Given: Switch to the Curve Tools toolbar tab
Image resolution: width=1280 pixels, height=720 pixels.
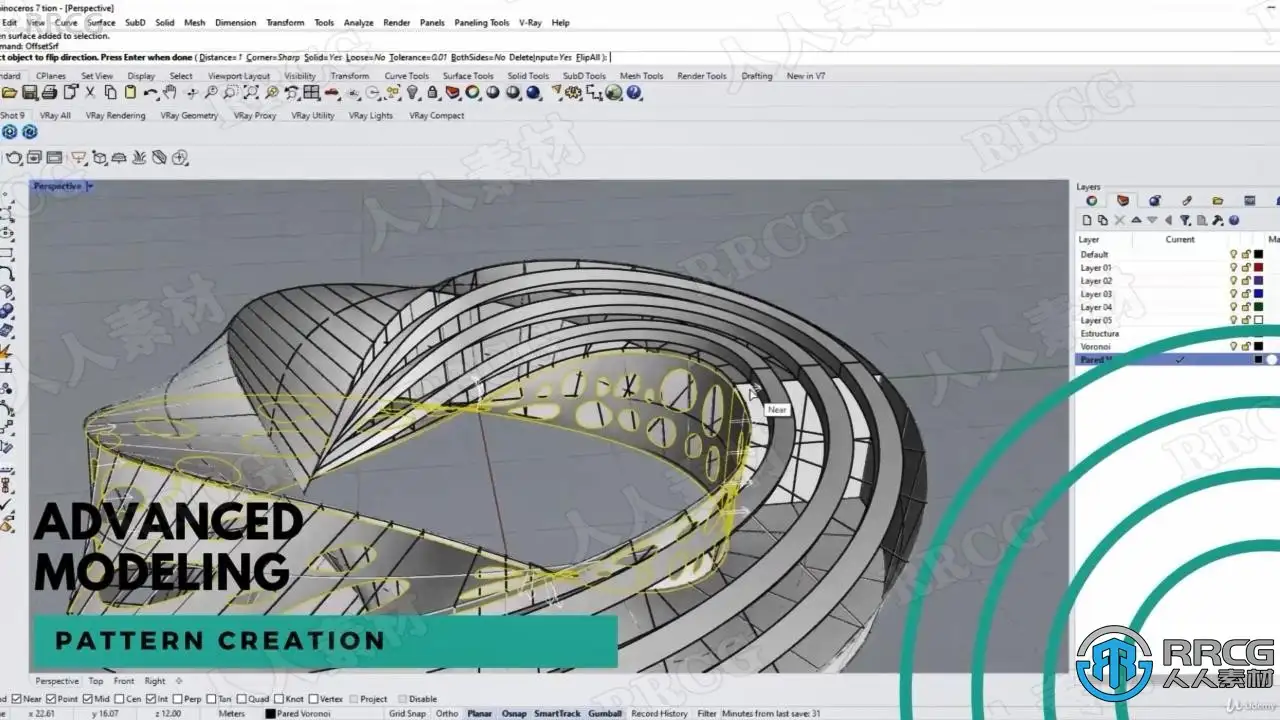Looking at the screenshot, I should 406,76.
